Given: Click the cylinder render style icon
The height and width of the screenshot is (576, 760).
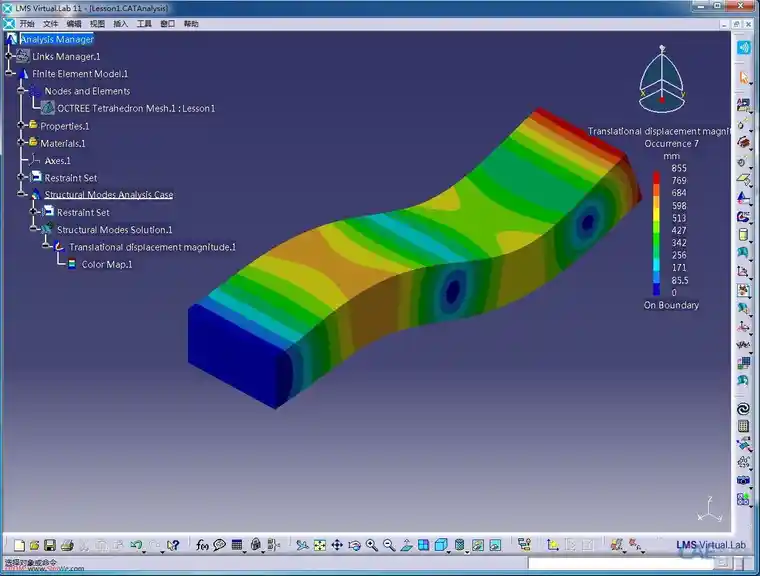Looking at the screenshot, I should click(x=459, y=545).
